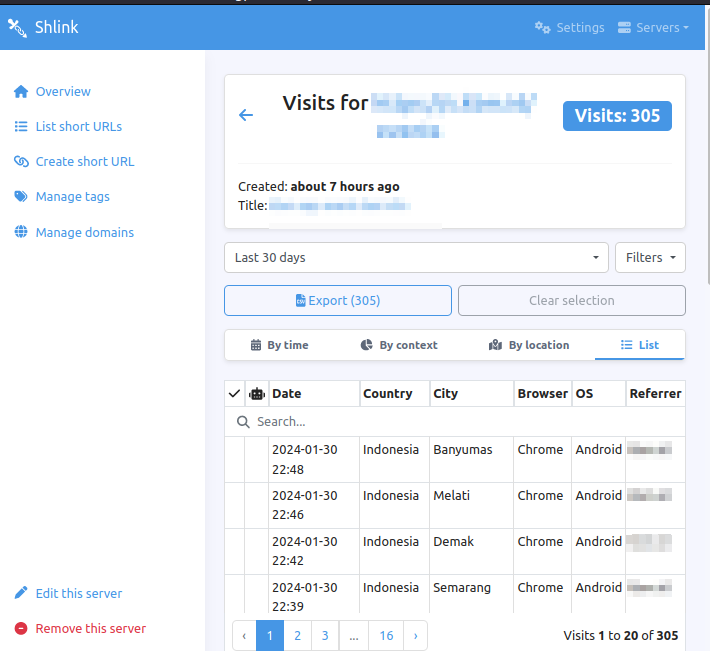Click the 2024-01-30 22:48 date cell

[x=314, y=460]
